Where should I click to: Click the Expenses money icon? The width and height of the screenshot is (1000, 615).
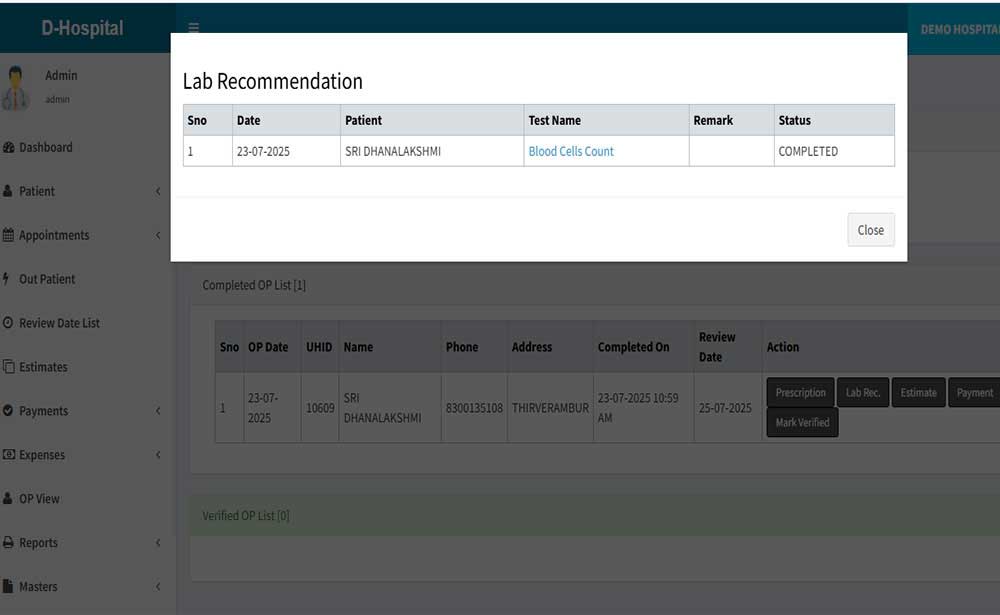9,455
